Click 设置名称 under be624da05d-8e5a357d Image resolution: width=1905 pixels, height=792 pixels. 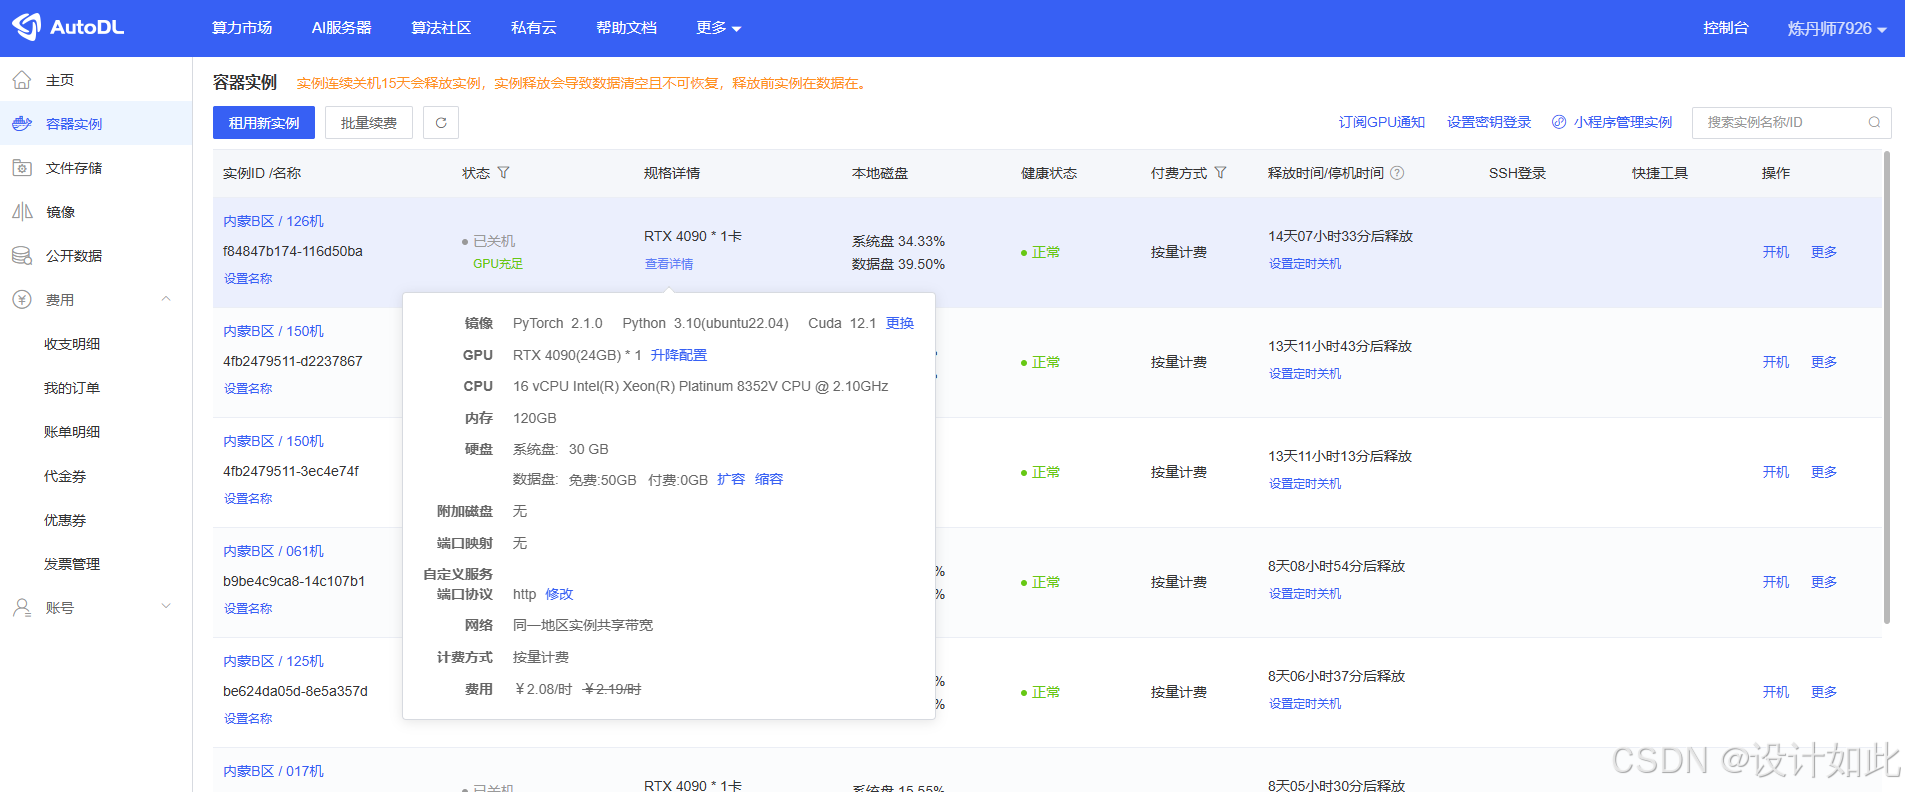(248, 719)
